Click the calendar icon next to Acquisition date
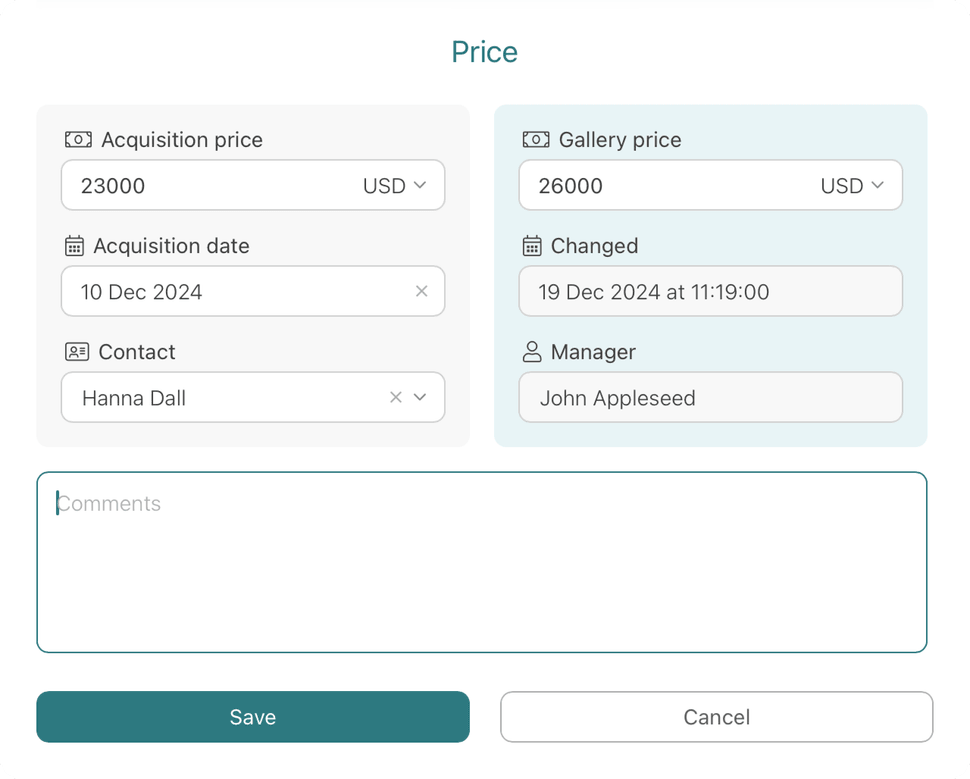 click(x=74, y=246)
